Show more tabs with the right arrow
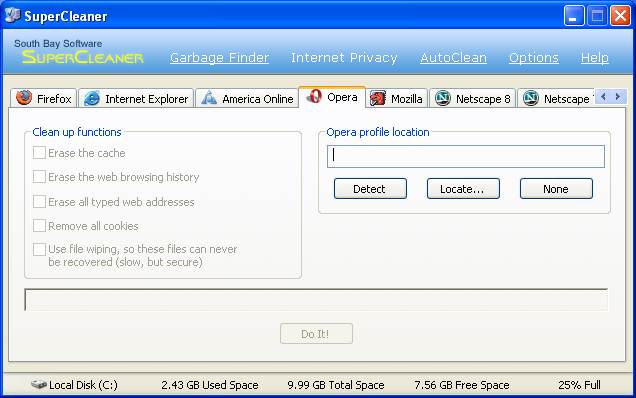The image size is (636, 398). 618,97
